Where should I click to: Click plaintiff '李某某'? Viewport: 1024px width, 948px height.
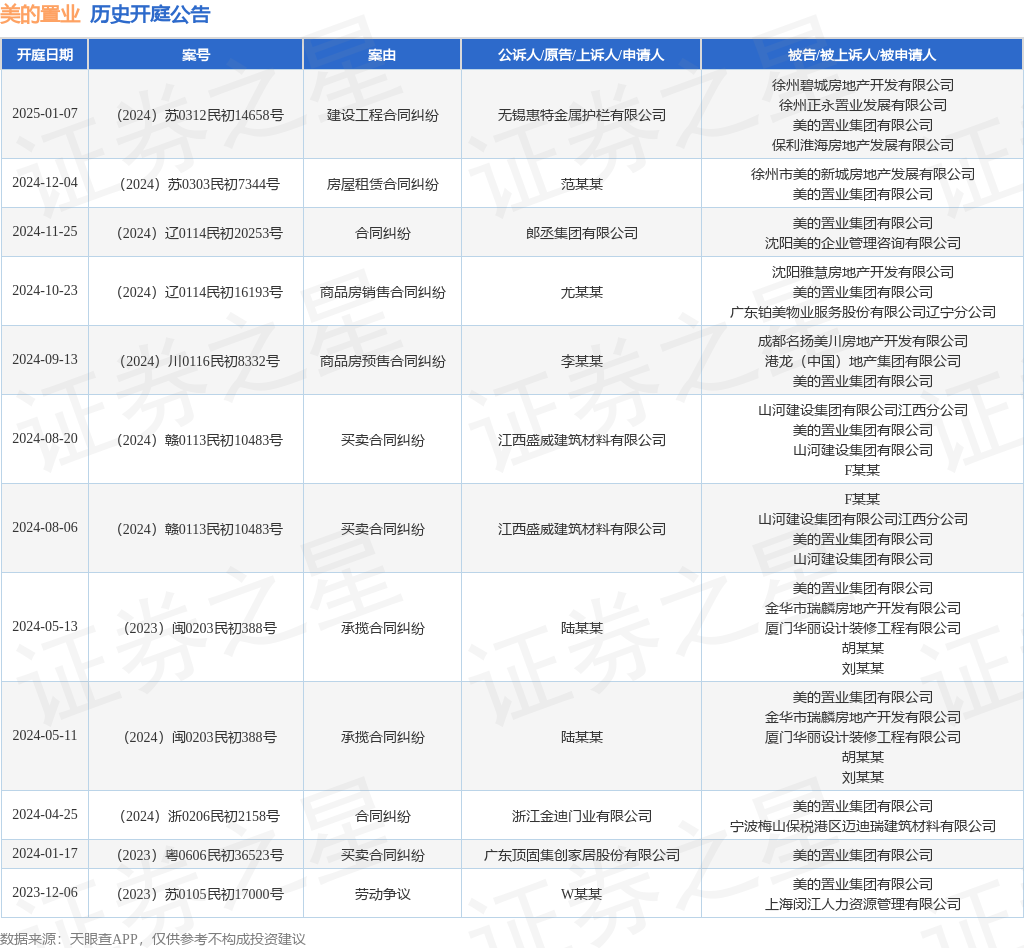[582, 362]
